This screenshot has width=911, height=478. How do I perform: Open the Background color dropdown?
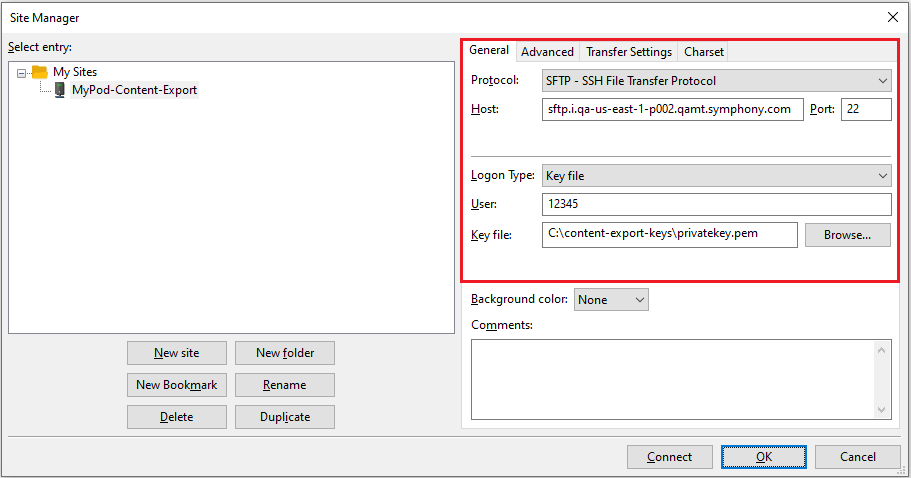611,300
